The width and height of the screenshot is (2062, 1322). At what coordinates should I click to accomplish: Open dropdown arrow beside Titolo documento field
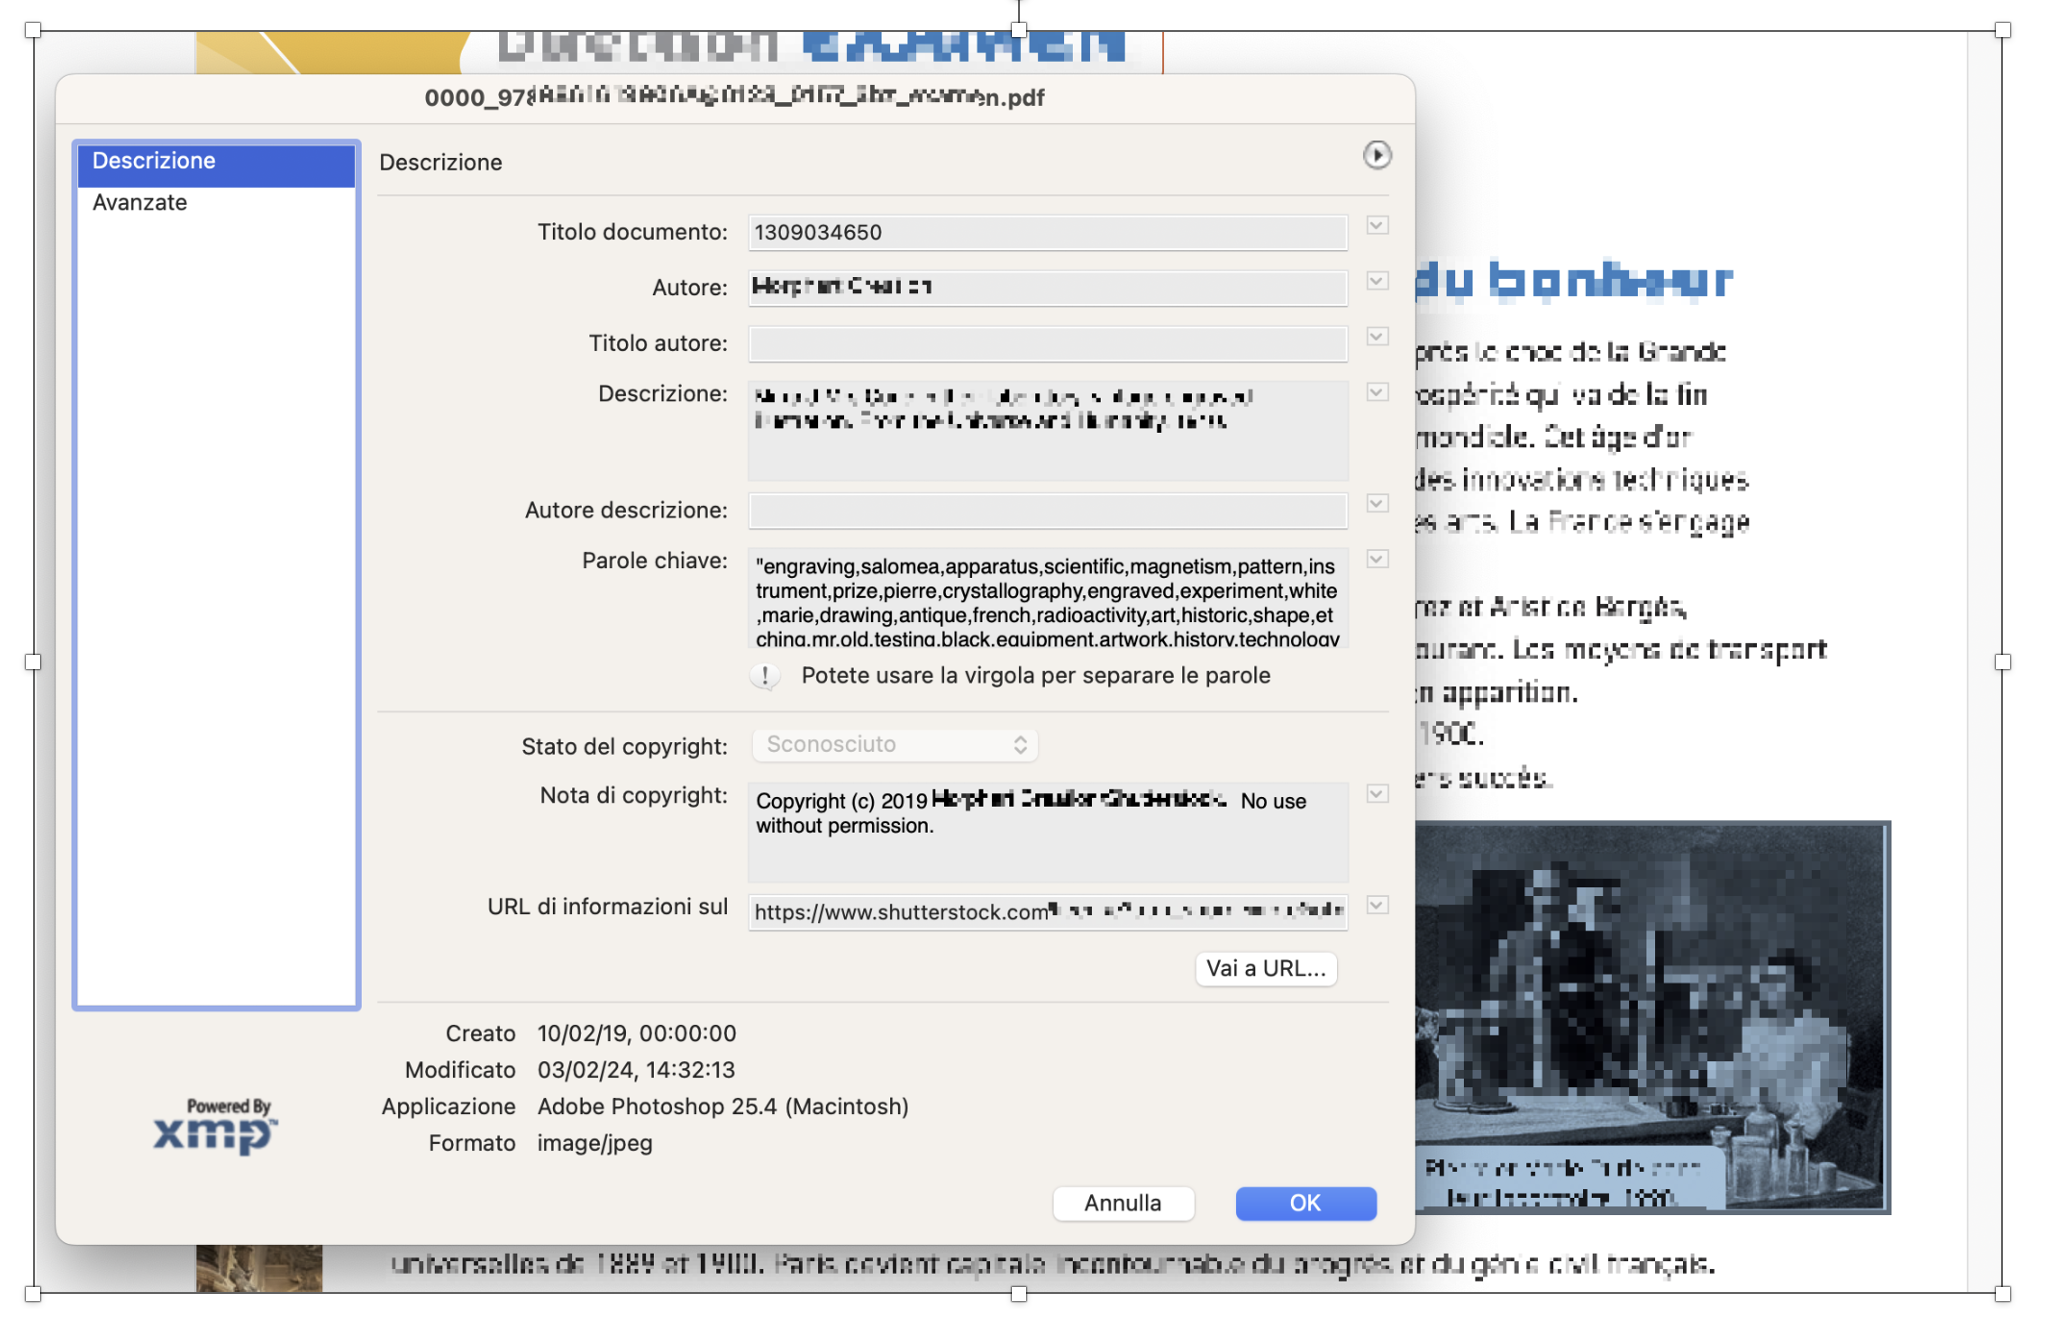[x=1376, y=226]
